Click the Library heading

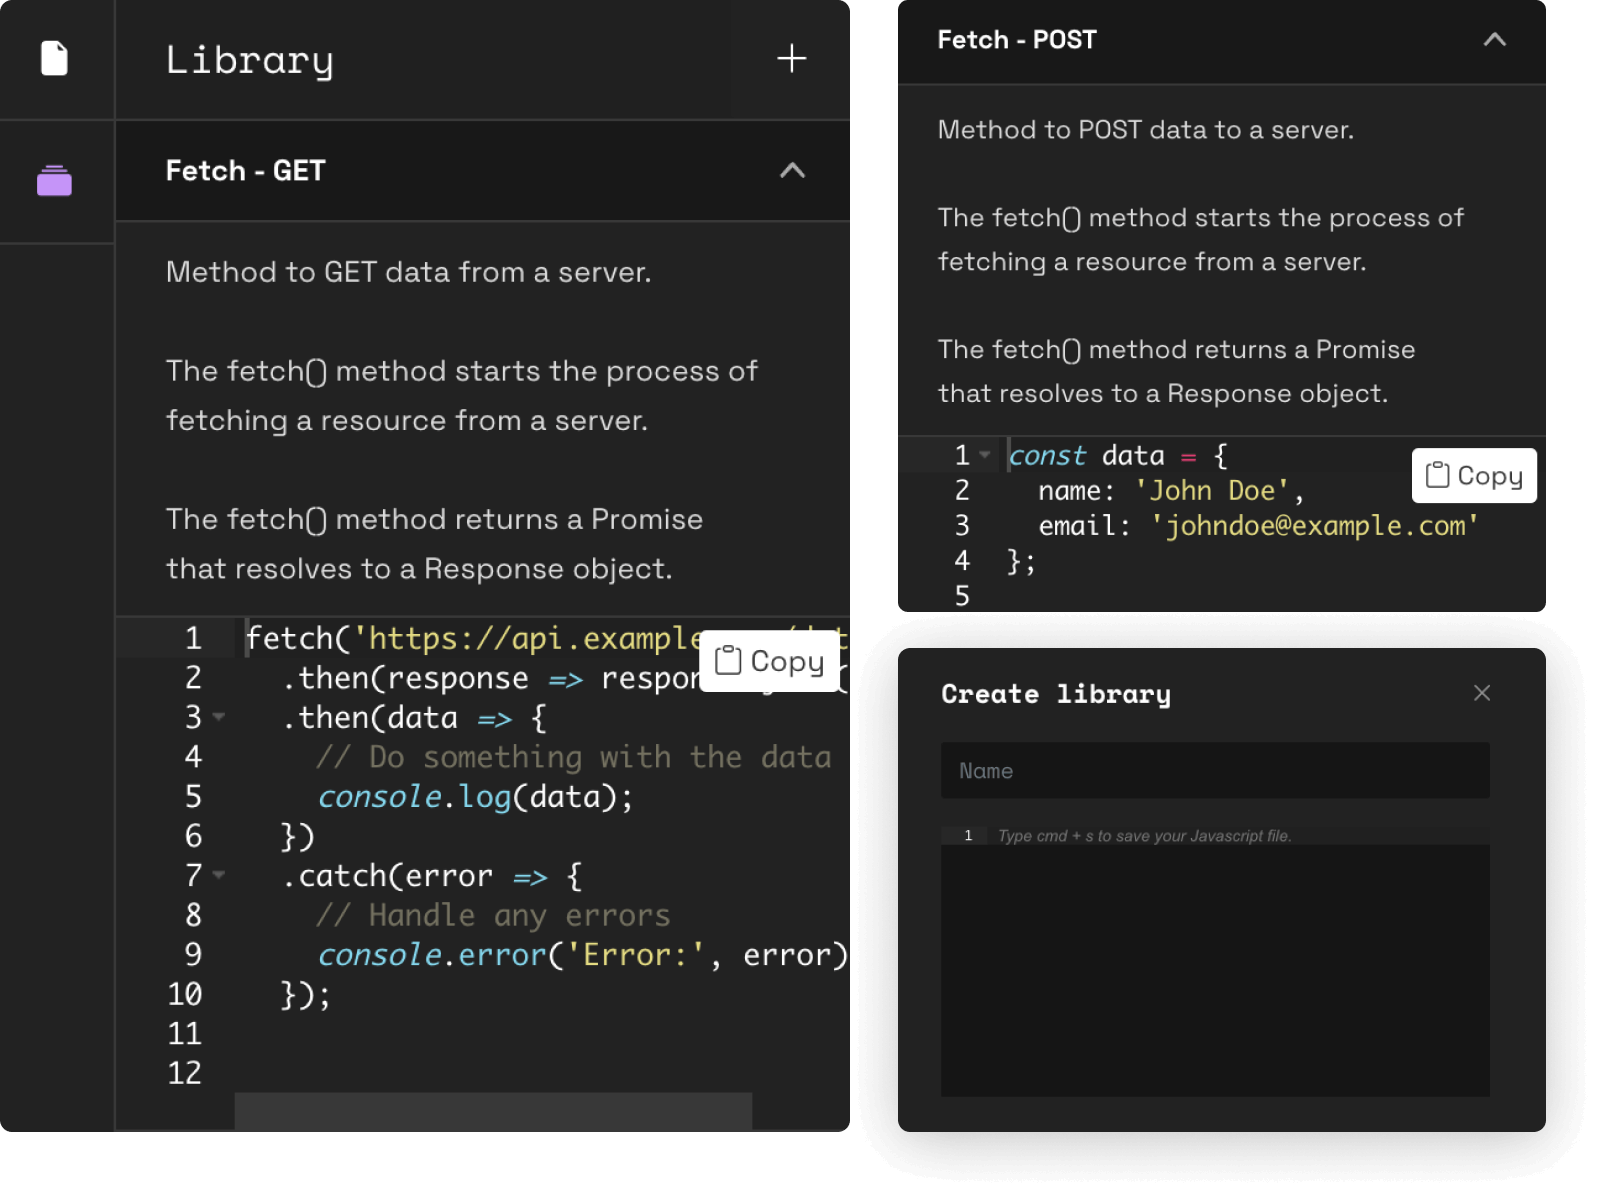coord(250,60)
